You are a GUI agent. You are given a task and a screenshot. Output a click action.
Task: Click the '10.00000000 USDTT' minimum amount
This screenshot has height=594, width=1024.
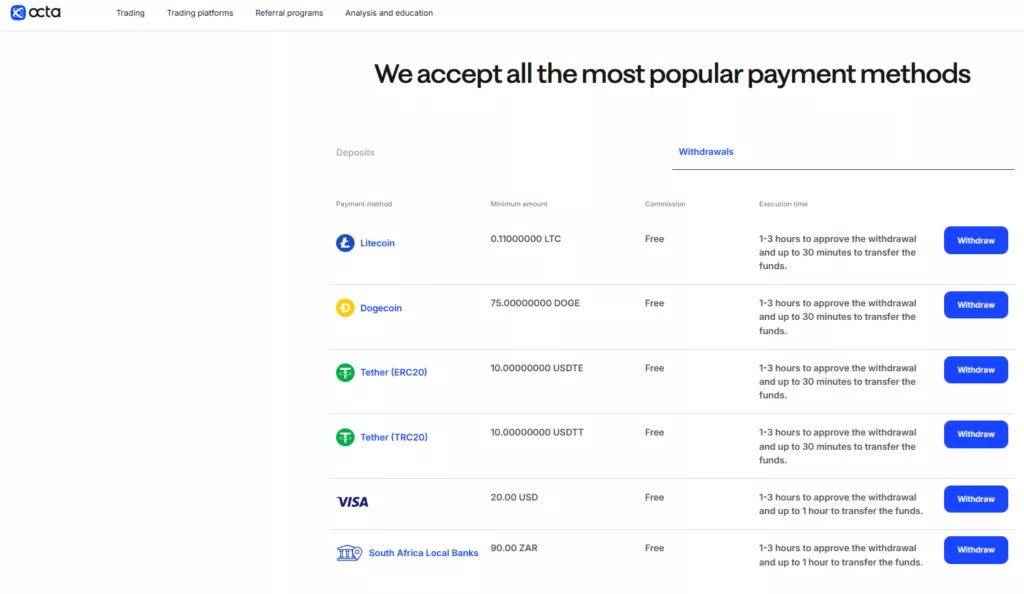point(537,432)
